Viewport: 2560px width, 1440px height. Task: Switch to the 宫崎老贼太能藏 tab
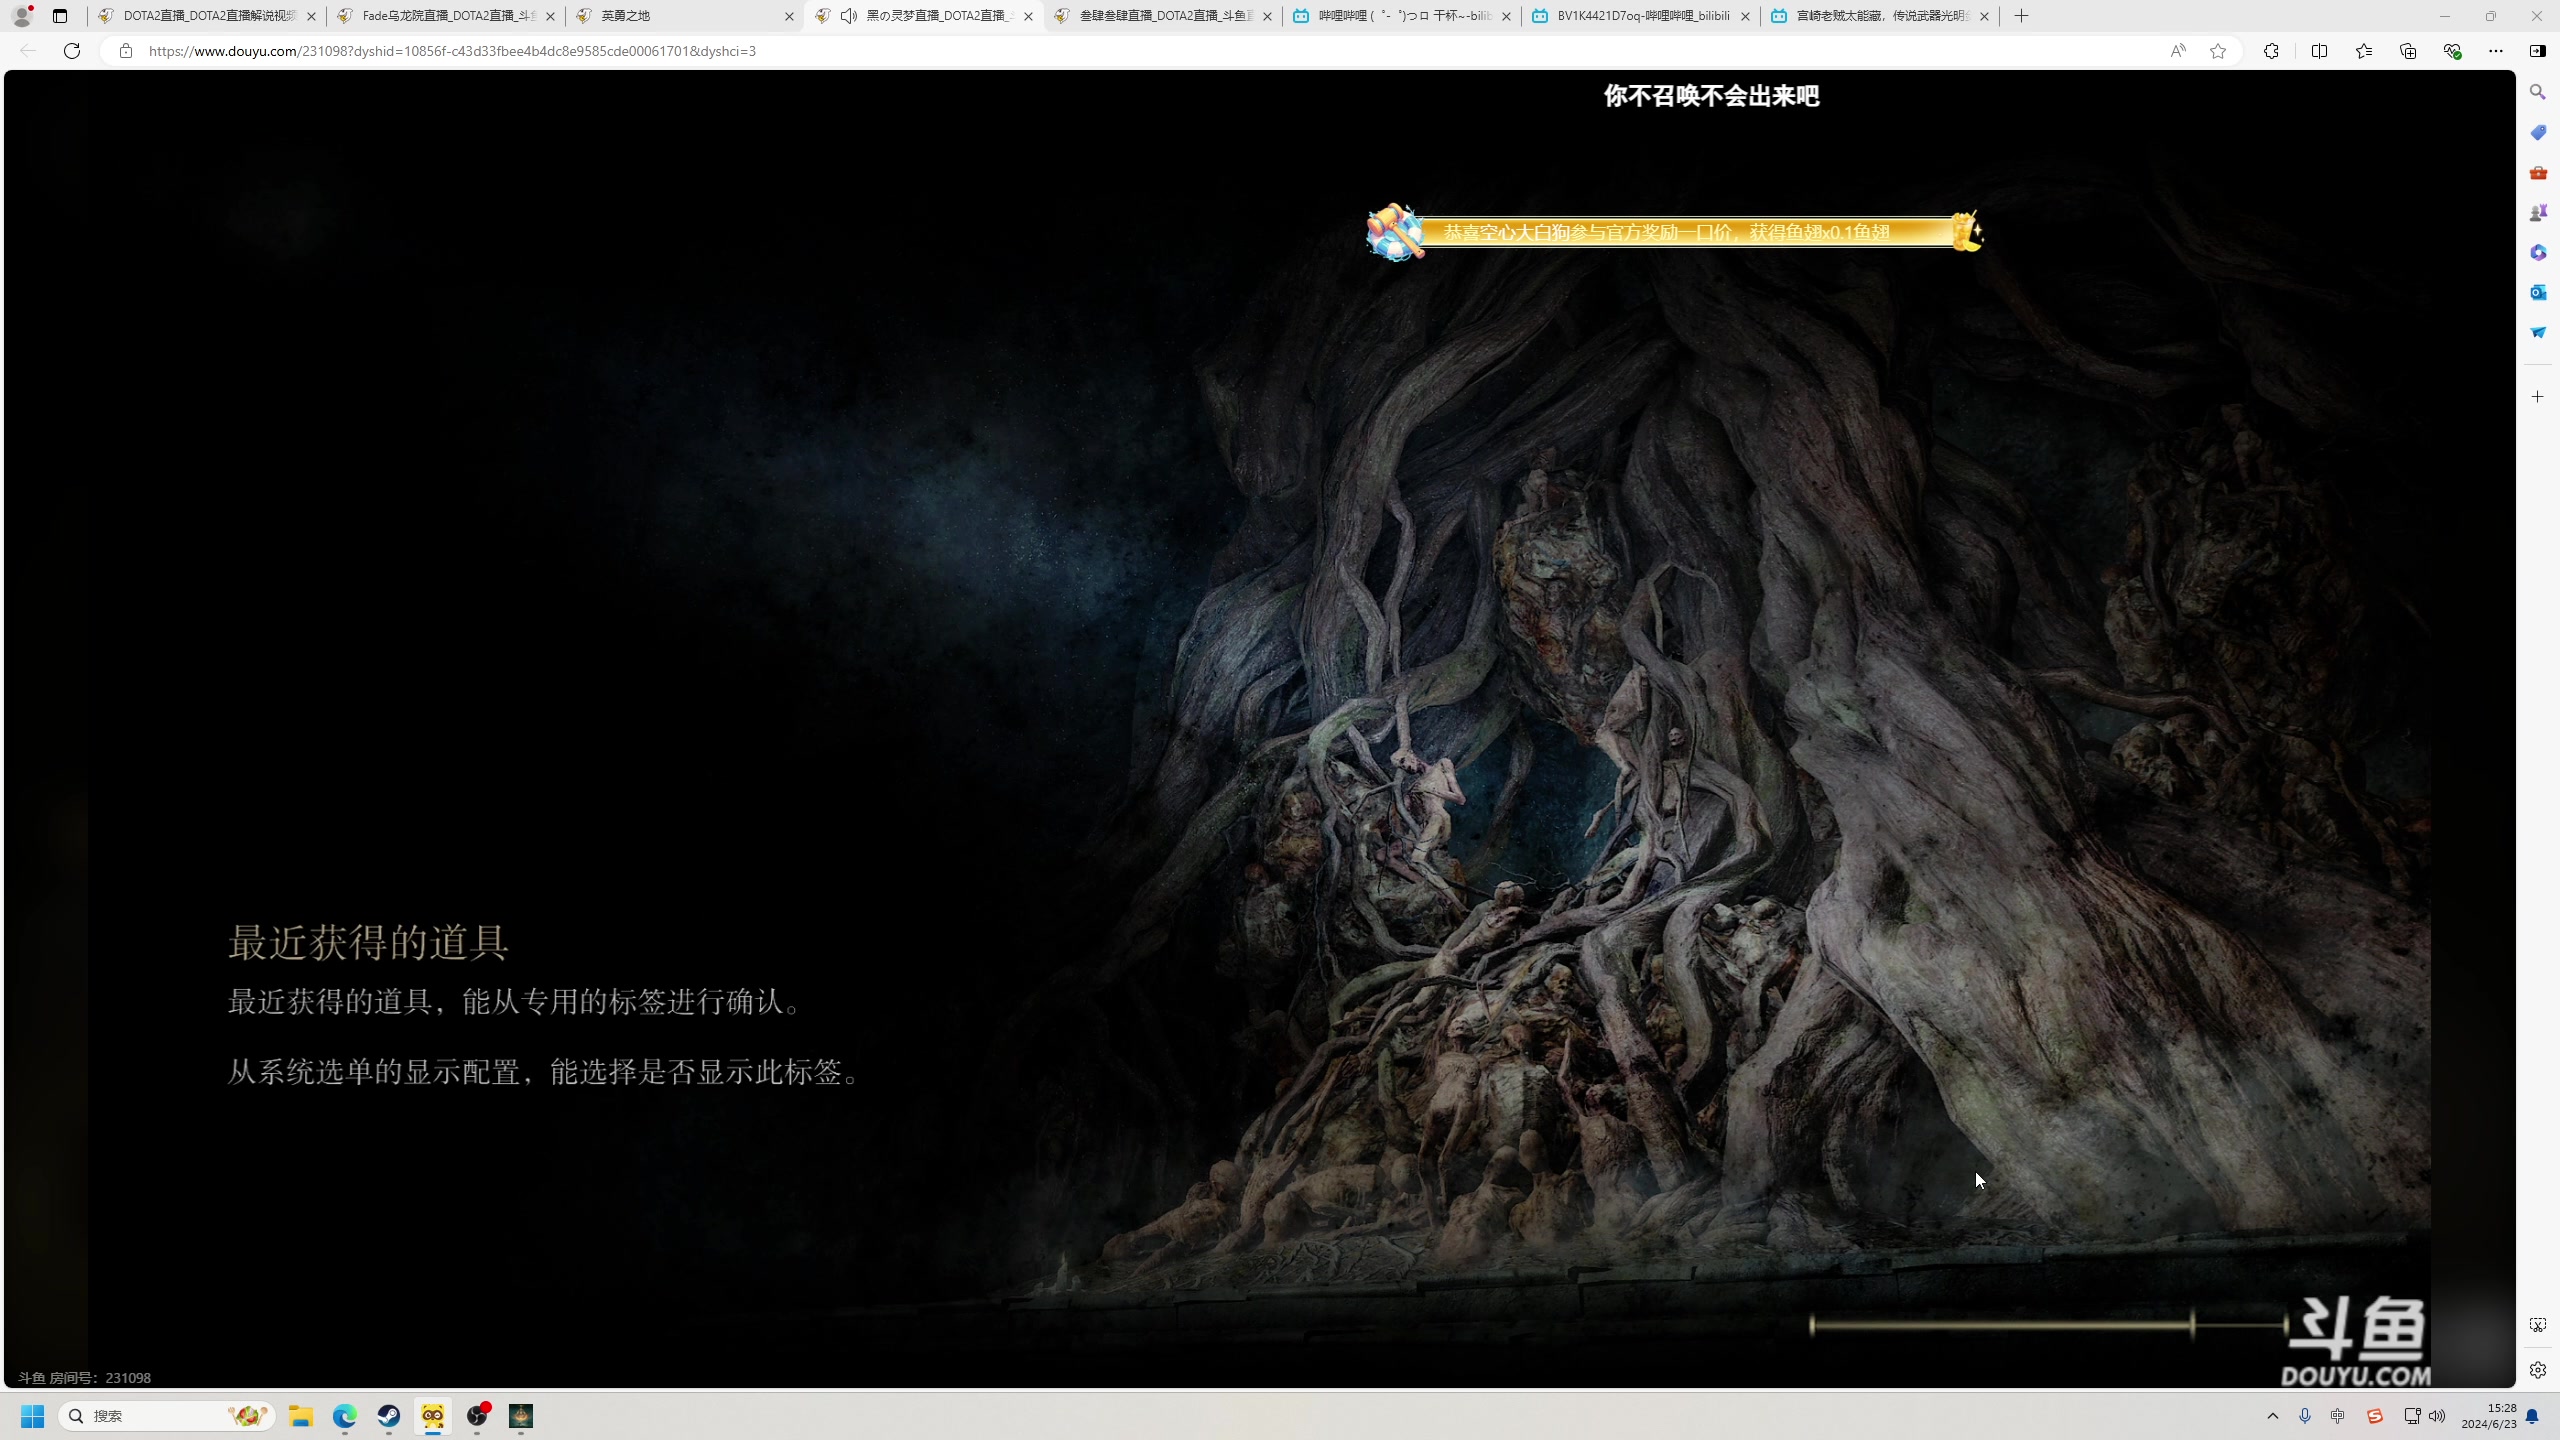tap(1879, 16)
